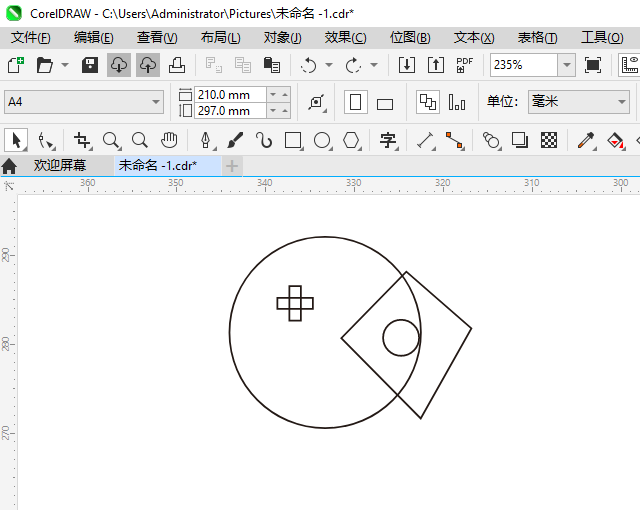Open the 查看(V) menu
Screen dimensions: 640x510
tap(157, 38)
